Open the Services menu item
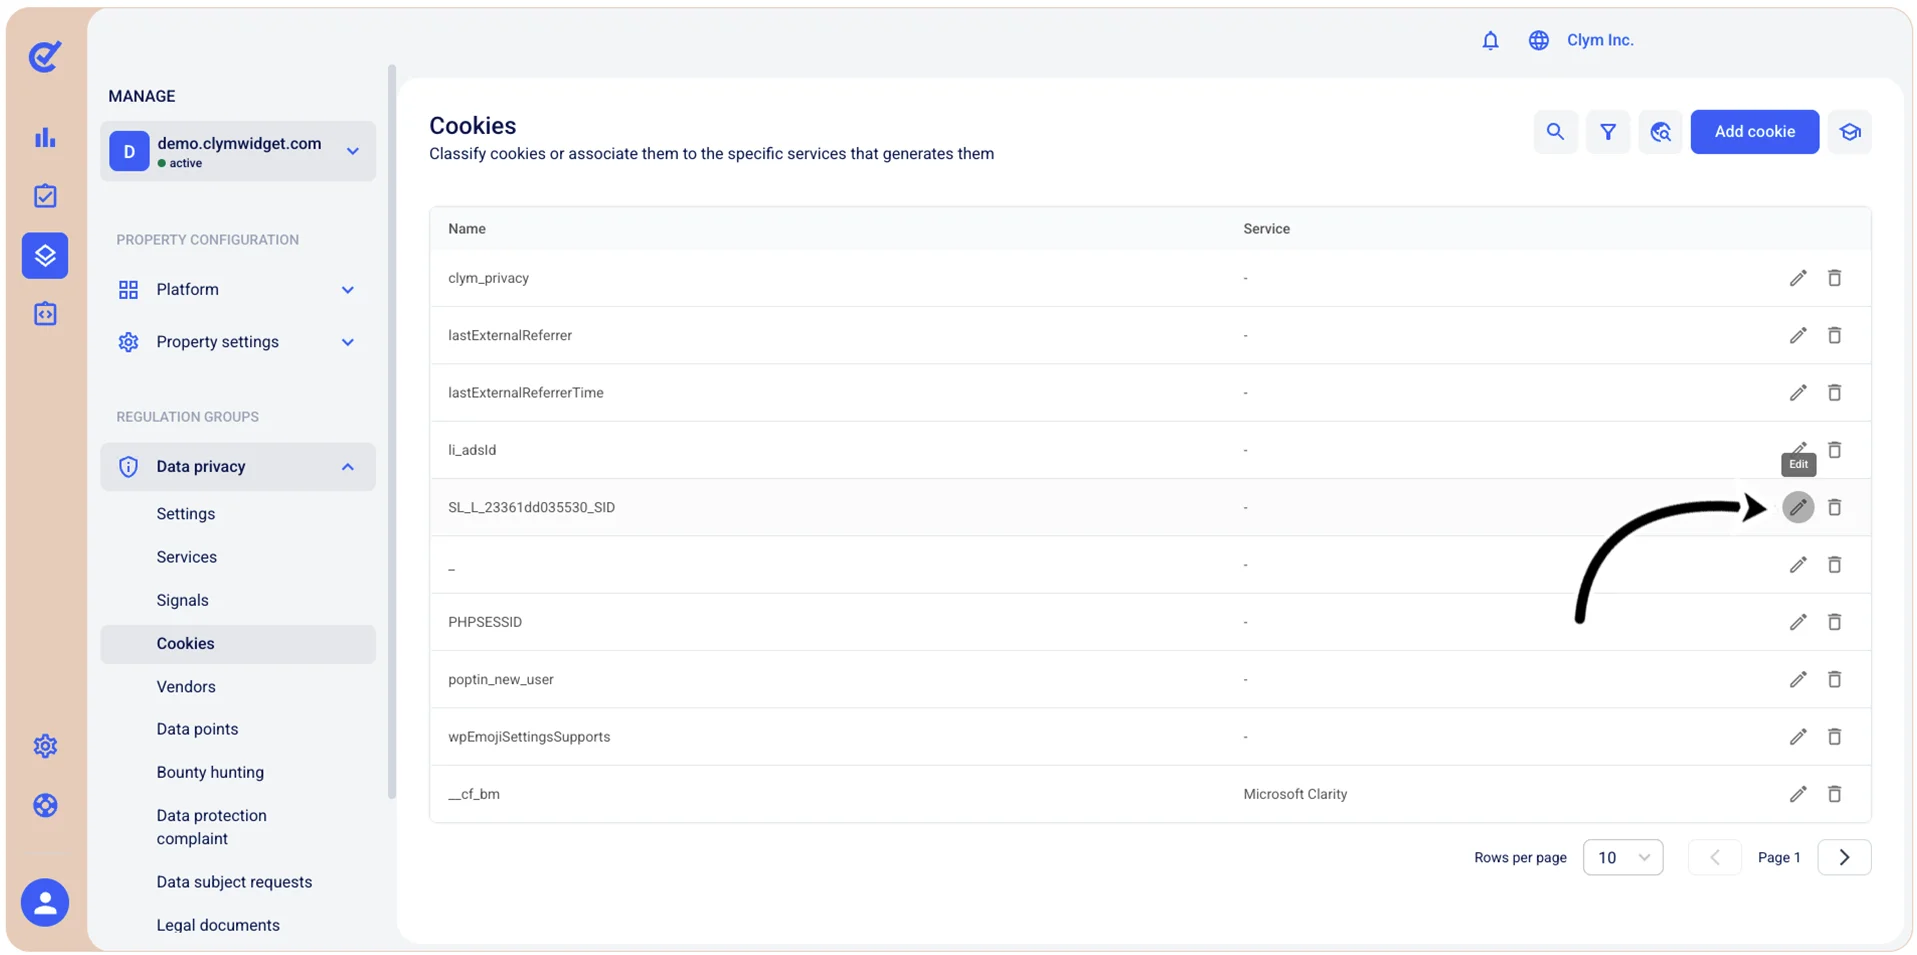 coord(187,557)
